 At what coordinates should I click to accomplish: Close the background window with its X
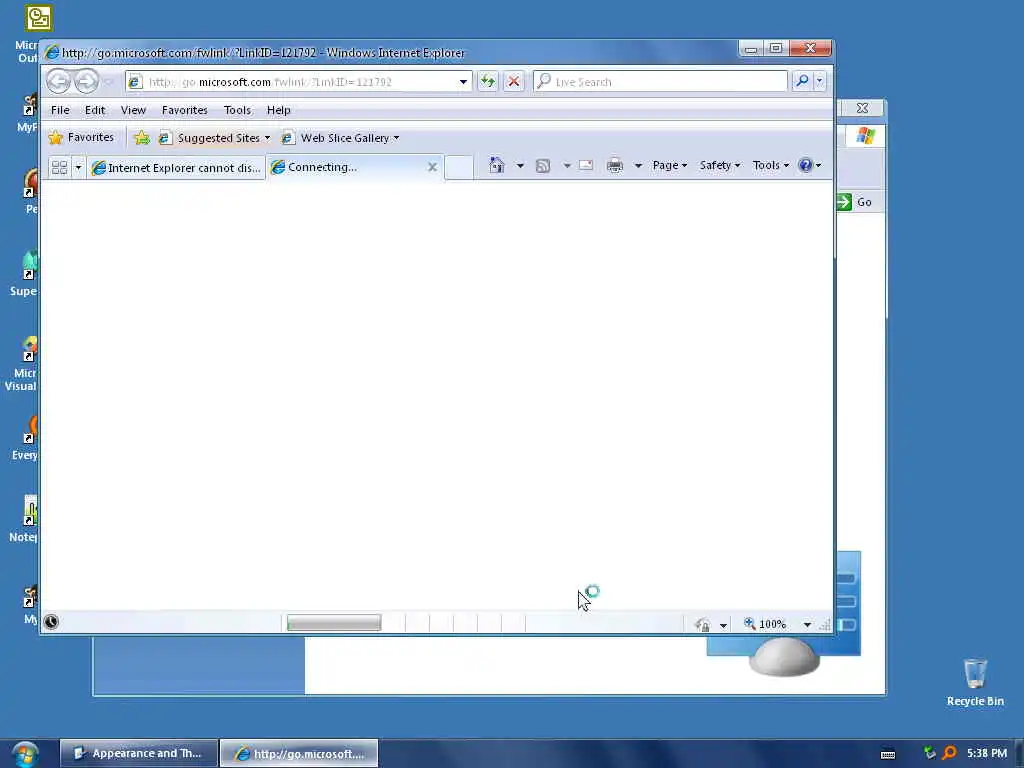tap(862, 108)
